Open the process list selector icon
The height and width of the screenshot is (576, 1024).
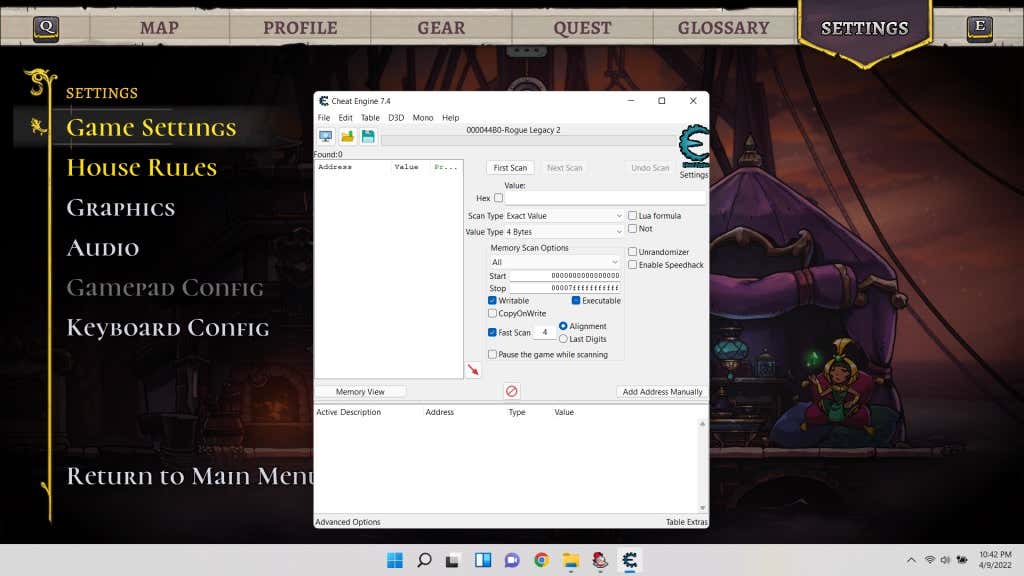[324, 137]
